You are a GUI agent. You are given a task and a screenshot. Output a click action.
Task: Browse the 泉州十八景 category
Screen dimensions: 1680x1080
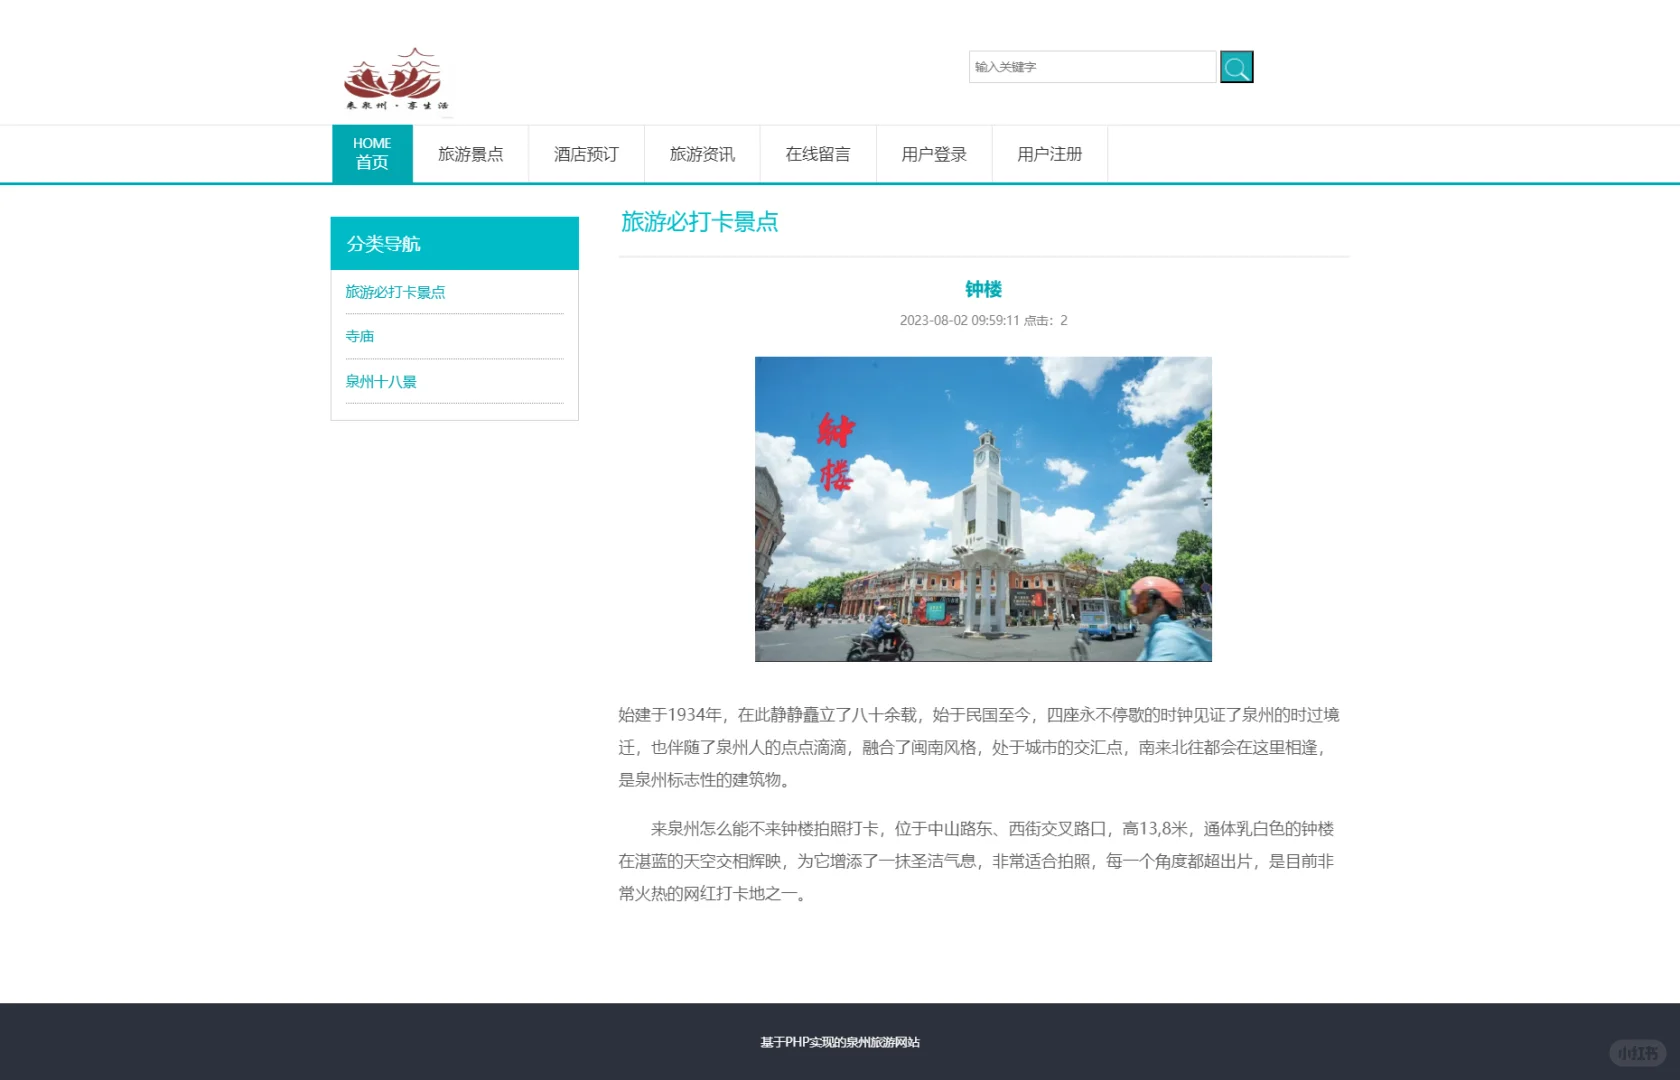pyautogui.click(x=382, y=381)
